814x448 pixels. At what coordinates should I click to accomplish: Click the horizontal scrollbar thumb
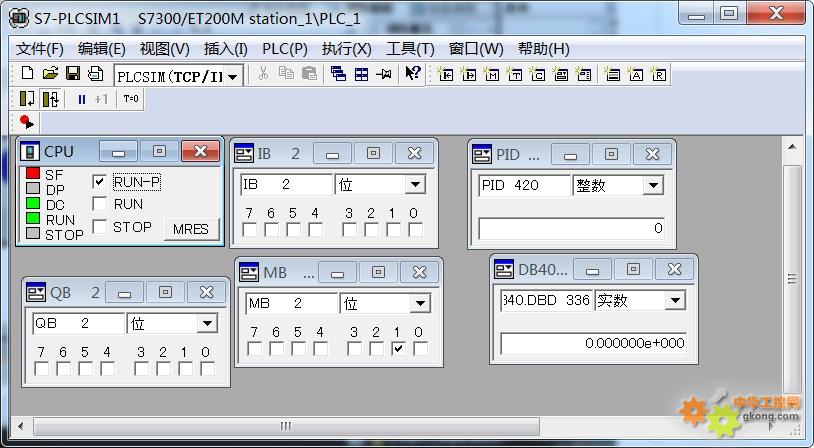(x=286, y=426)
